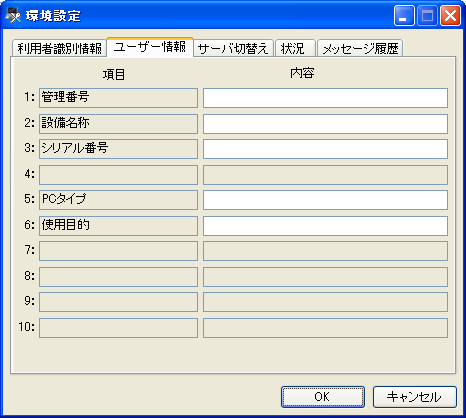Click the キャンセル button
This screenshot has height=418, width=466.
click(415, 397)
